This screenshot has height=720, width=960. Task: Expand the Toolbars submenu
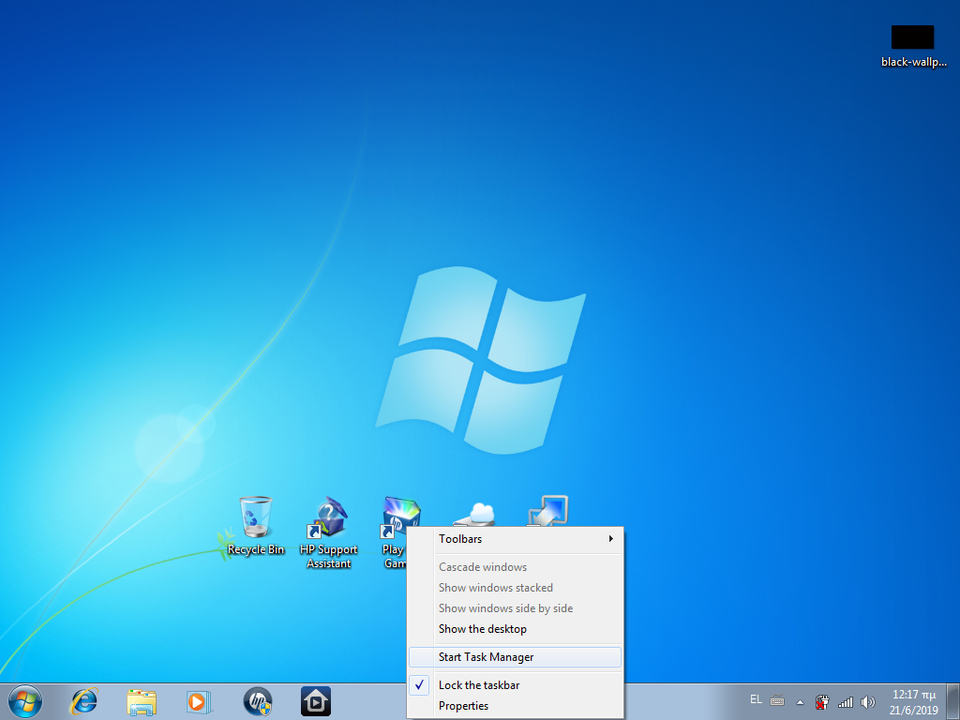pyautogui.click(x=516, y=539)
